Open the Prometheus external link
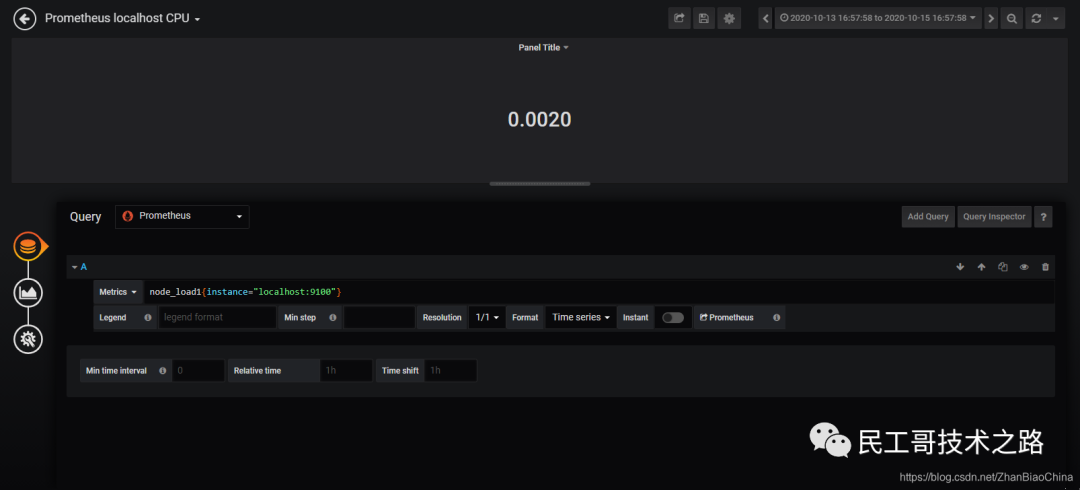The width and height of the screenshot is (1080, 490). tap(727, 318)
